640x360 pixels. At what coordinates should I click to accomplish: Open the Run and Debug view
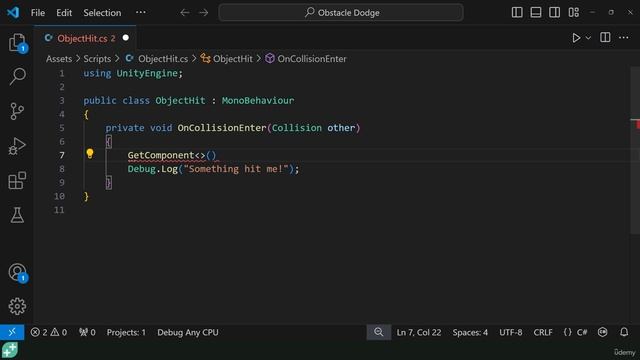[x=17, y=146]
